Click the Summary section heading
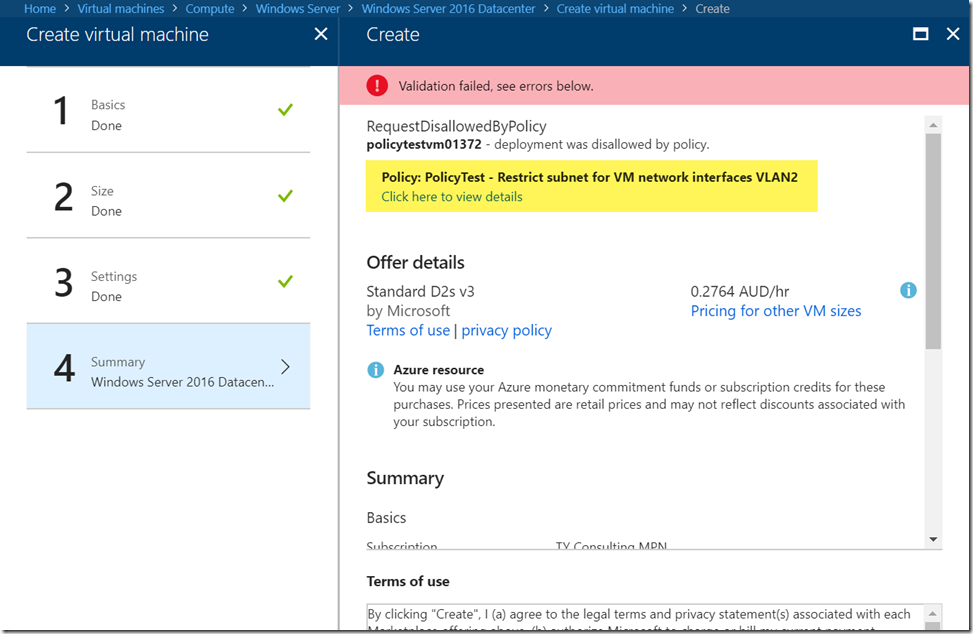Image resolution: width=973 pixels, height=634 pixels. (x=405, y=478)
